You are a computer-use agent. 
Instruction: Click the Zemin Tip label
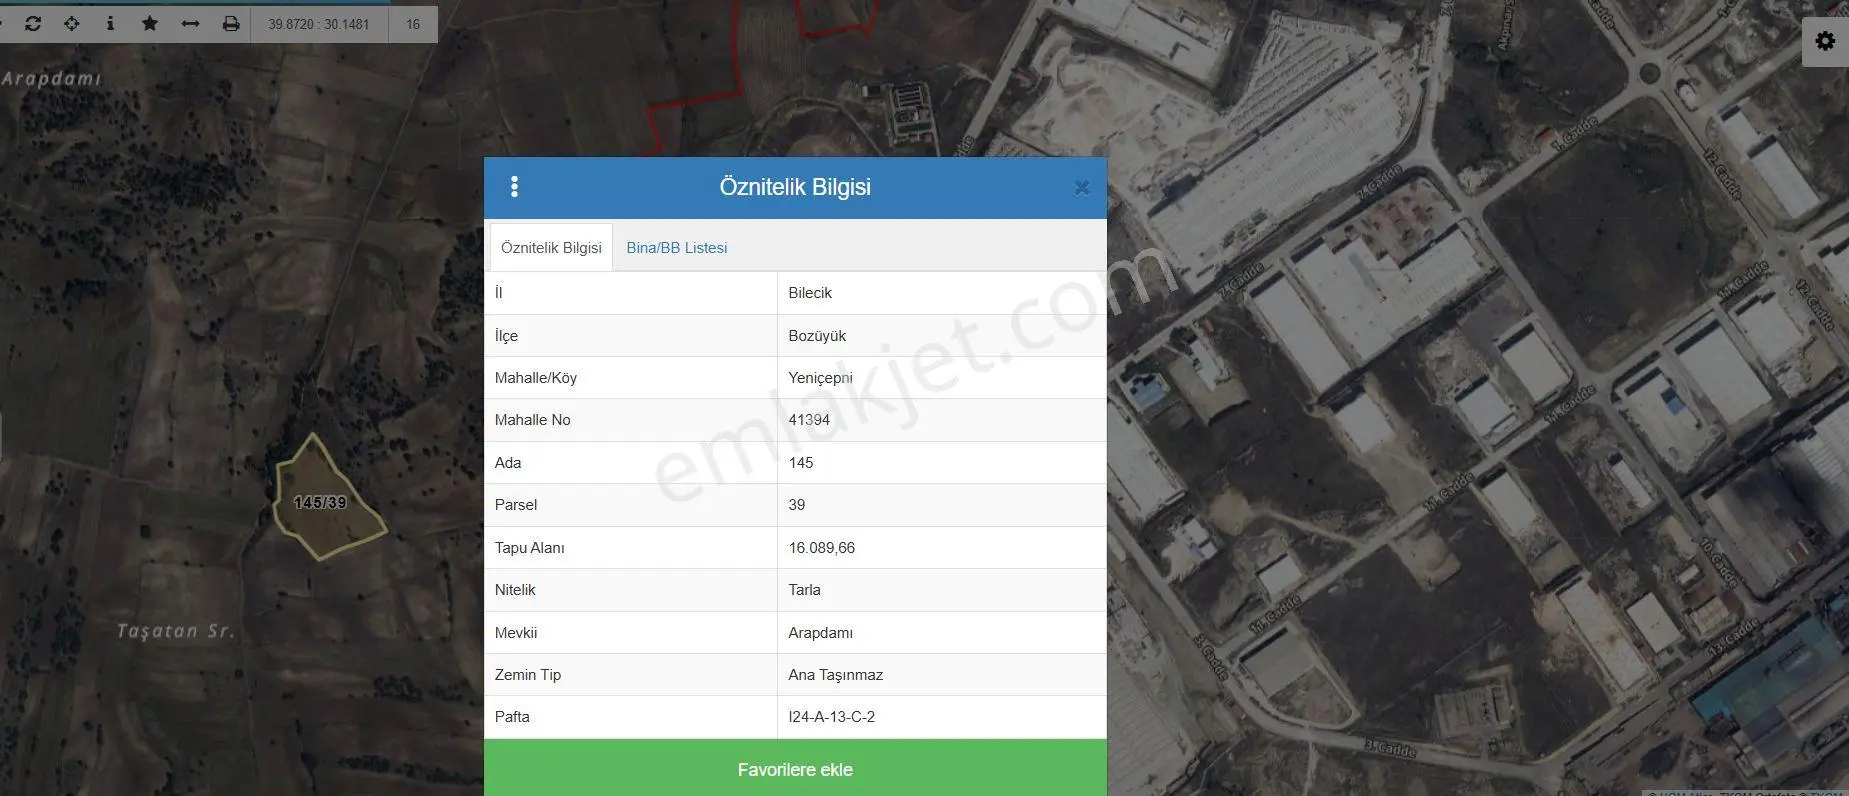(x=528, y=675)
